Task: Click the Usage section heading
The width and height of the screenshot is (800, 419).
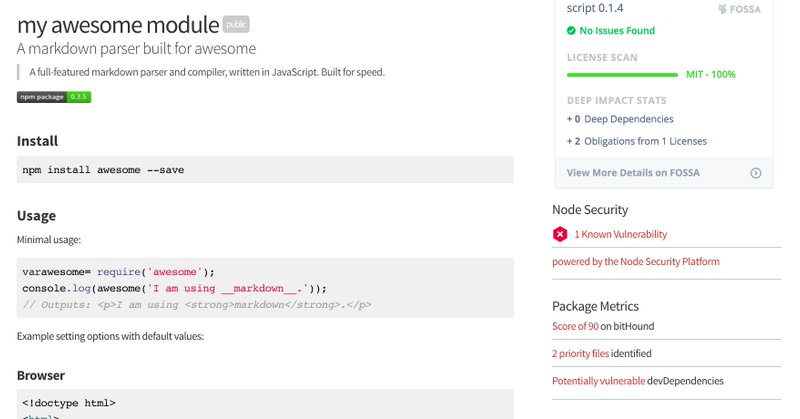Action: click(36, 216)
